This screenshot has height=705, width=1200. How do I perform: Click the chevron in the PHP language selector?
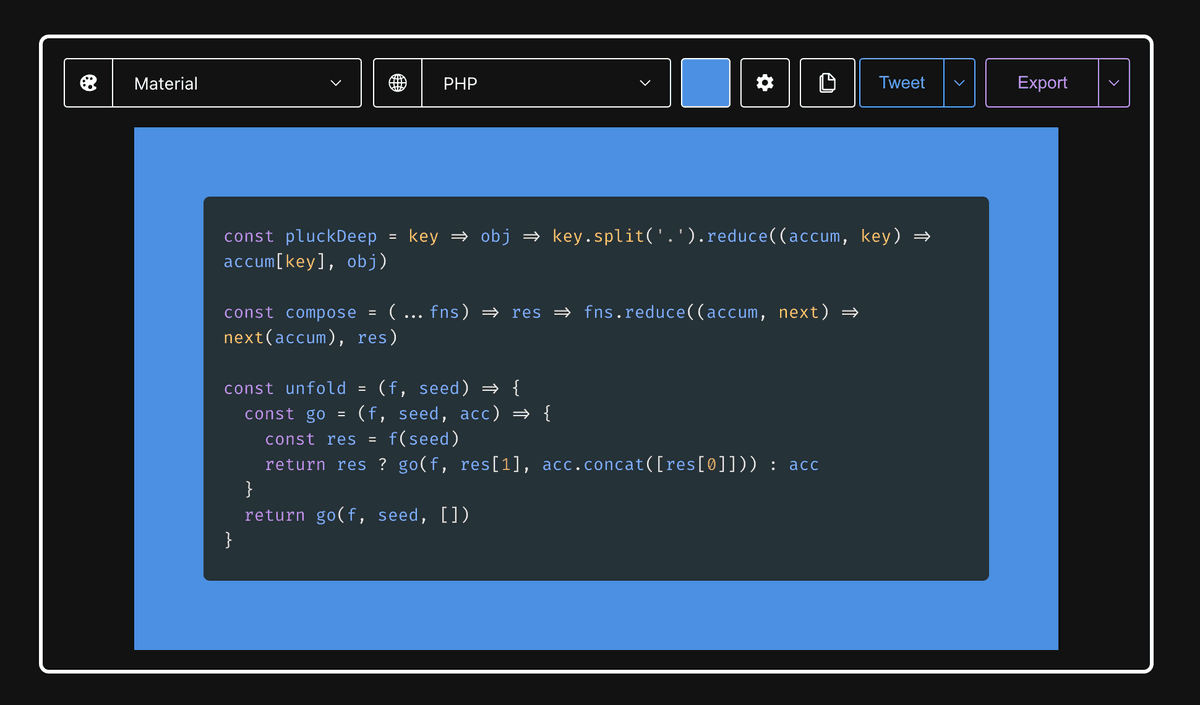pyautogui.click(x=645, y=83)
